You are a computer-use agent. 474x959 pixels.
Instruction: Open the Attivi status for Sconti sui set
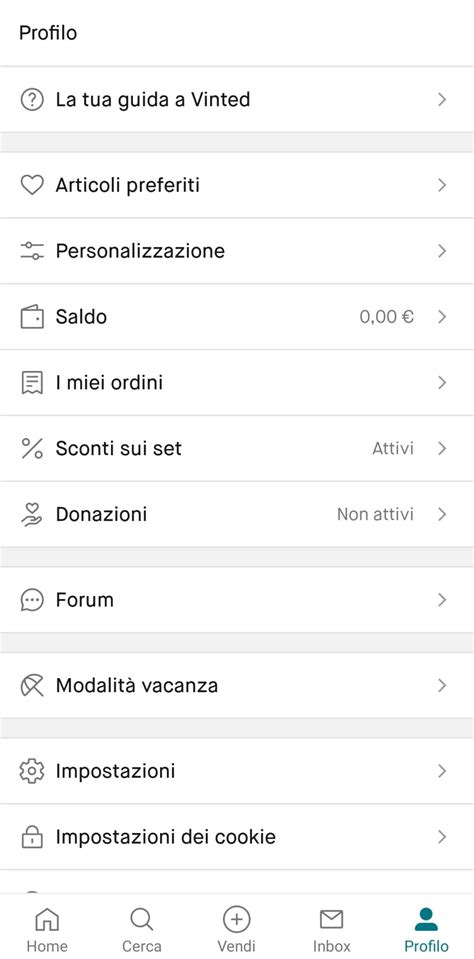(393, 448)
